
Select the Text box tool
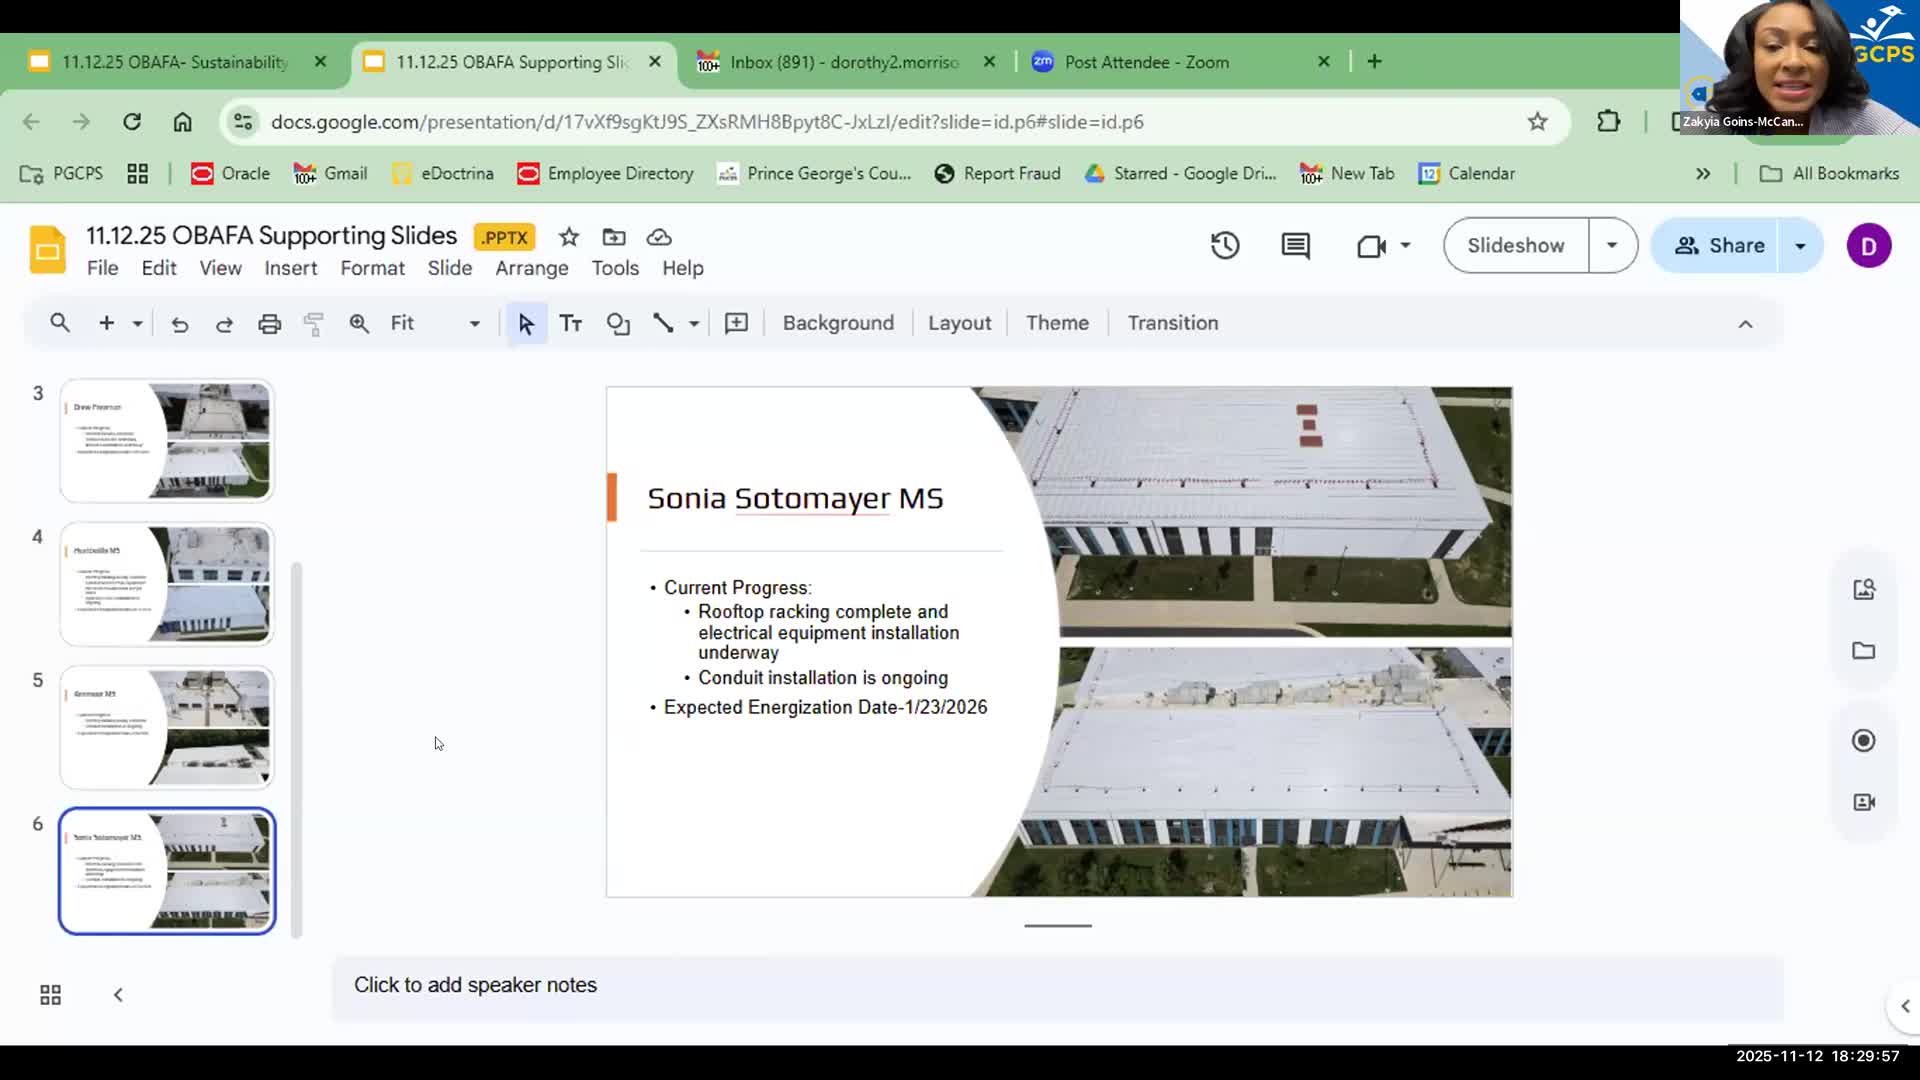[x=570, y=323]
